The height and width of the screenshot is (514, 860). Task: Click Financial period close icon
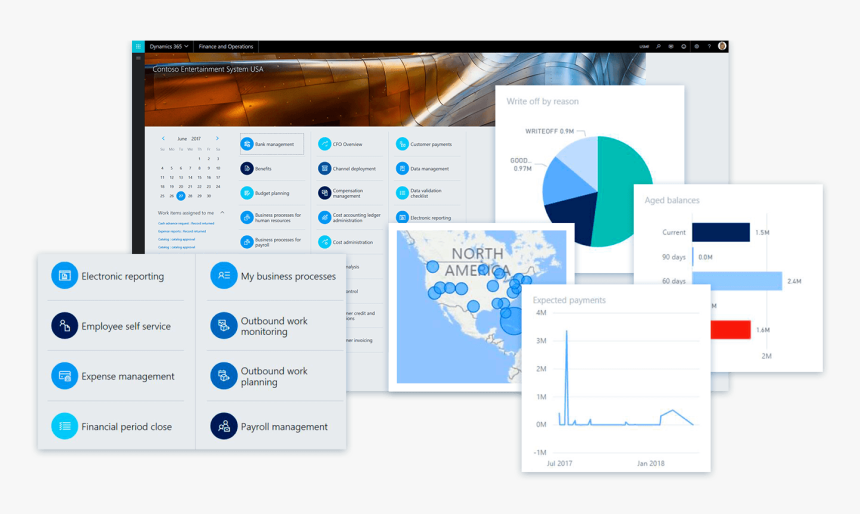point(65,426)
